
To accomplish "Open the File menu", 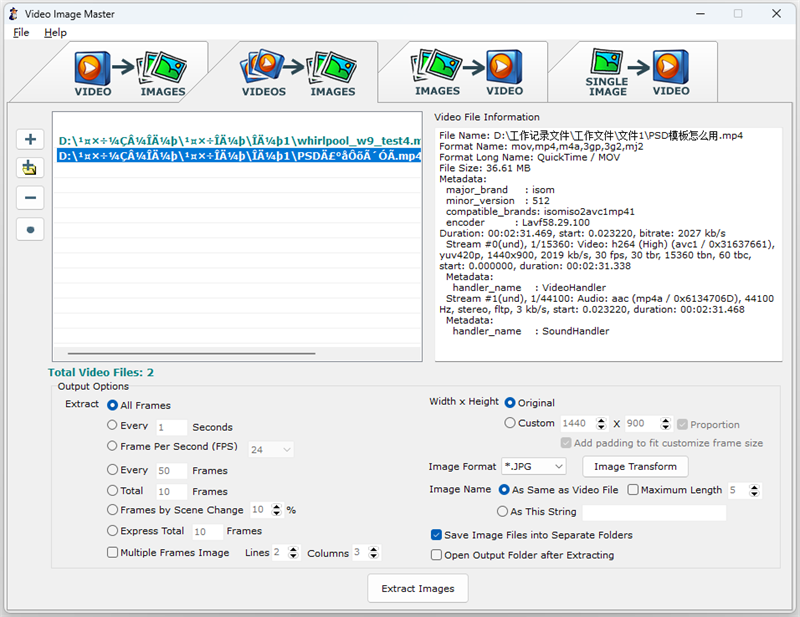I will [20, 32].
